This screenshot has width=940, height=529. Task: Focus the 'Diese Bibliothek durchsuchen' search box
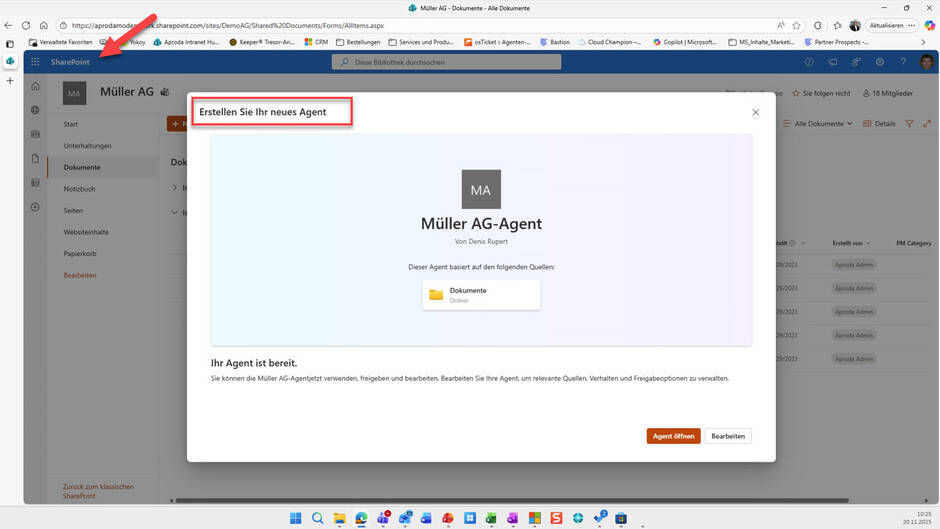tap(447, 62)
